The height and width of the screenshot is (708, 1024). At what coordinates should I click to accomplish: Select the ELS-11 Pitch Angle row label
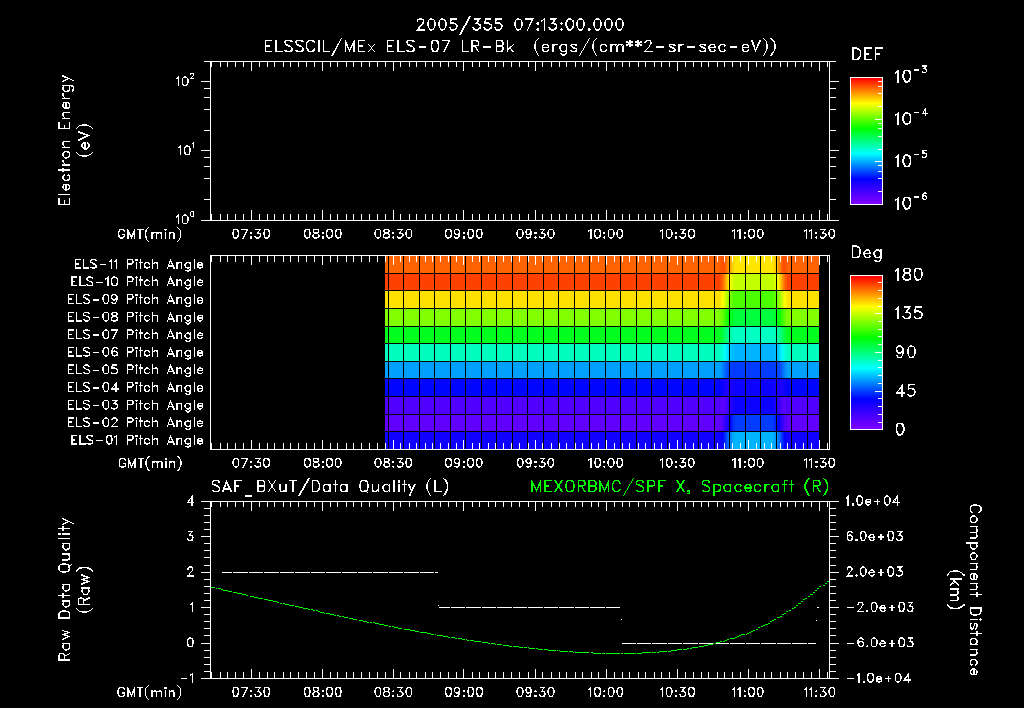[x=138, y=265]
